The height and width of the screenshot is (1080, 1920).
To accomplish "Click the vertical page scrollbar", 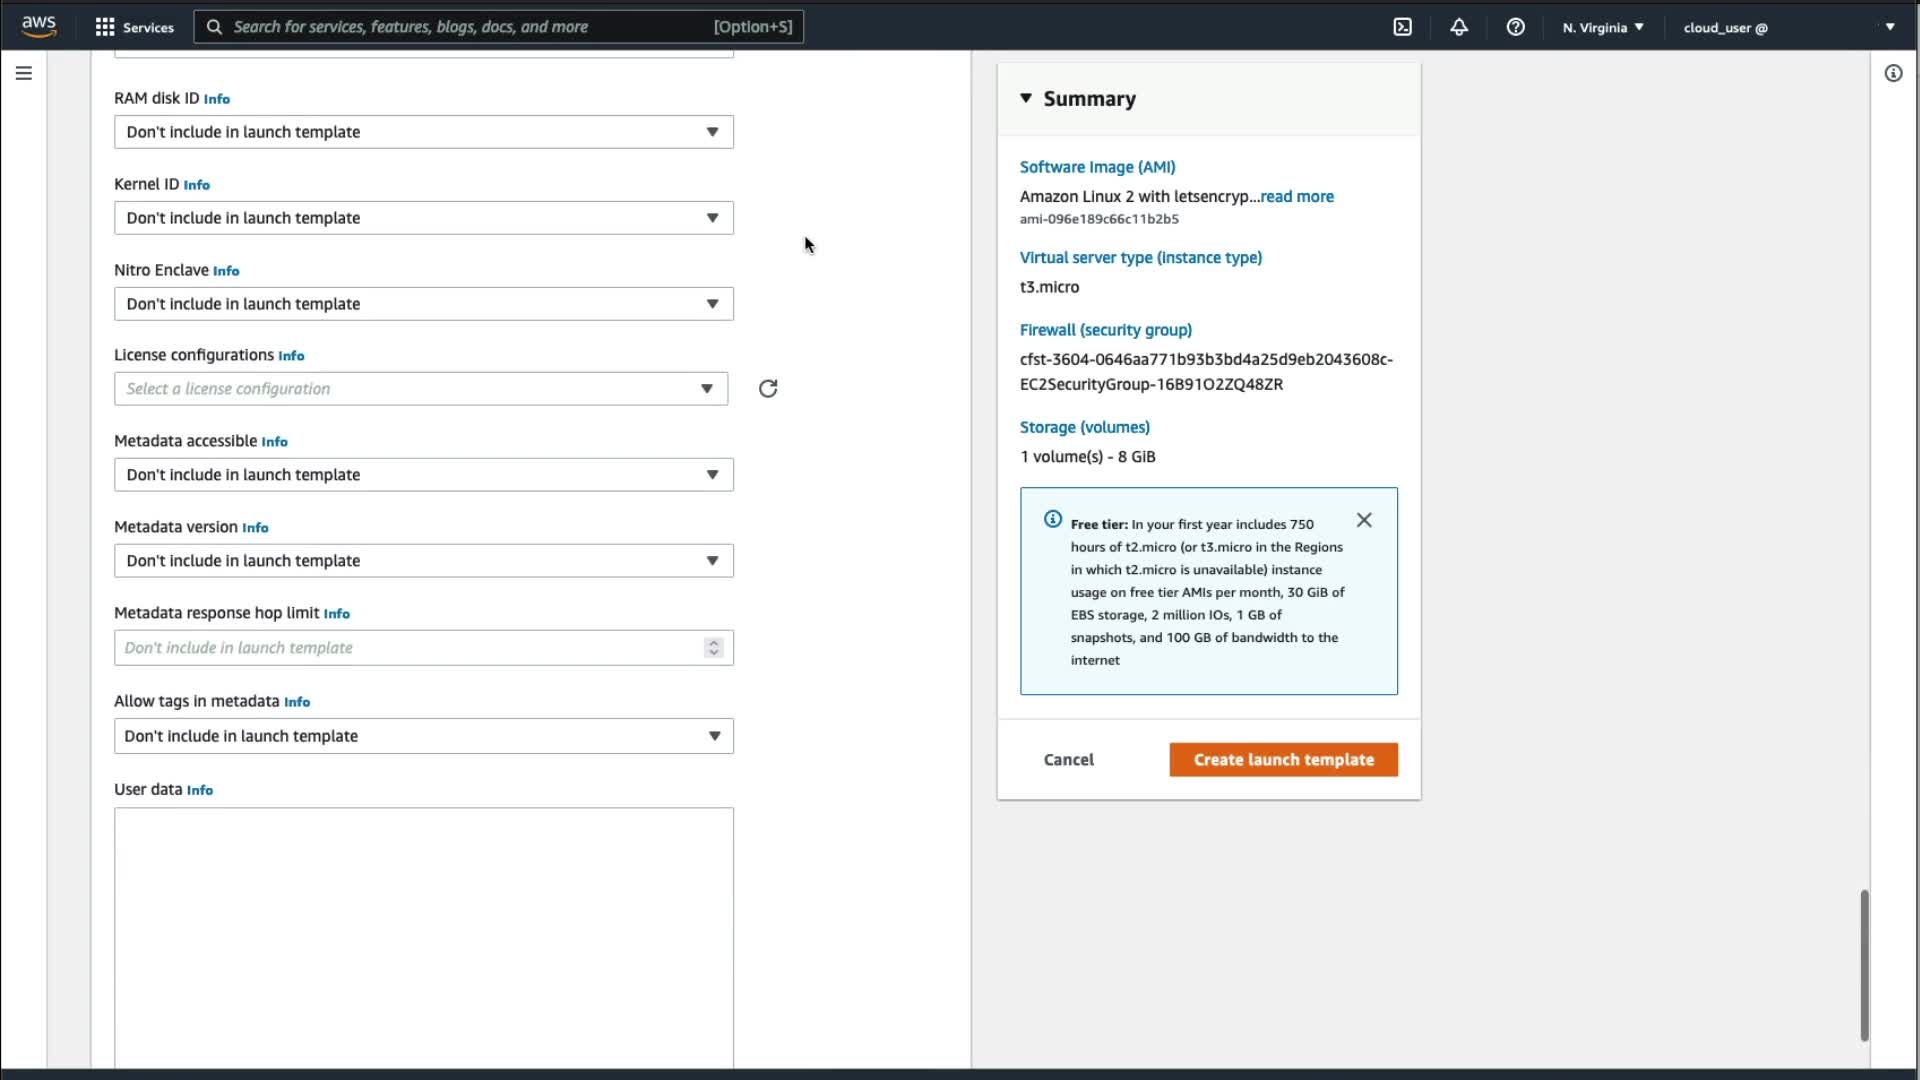I will point(1864,965).
